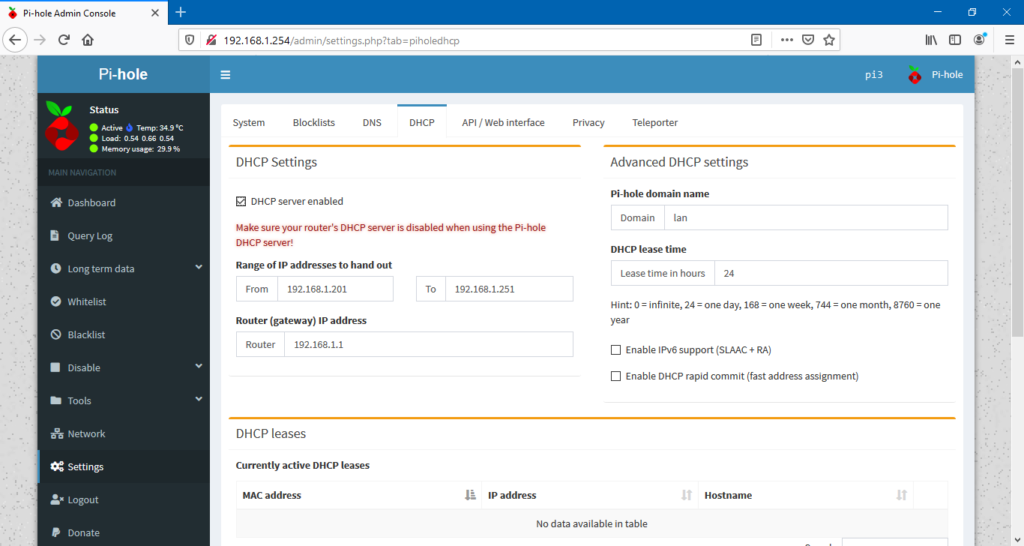The height and width of the screenshot is (546, 1024).
Task: Open Firefox account icon
Action: point(979,40)
